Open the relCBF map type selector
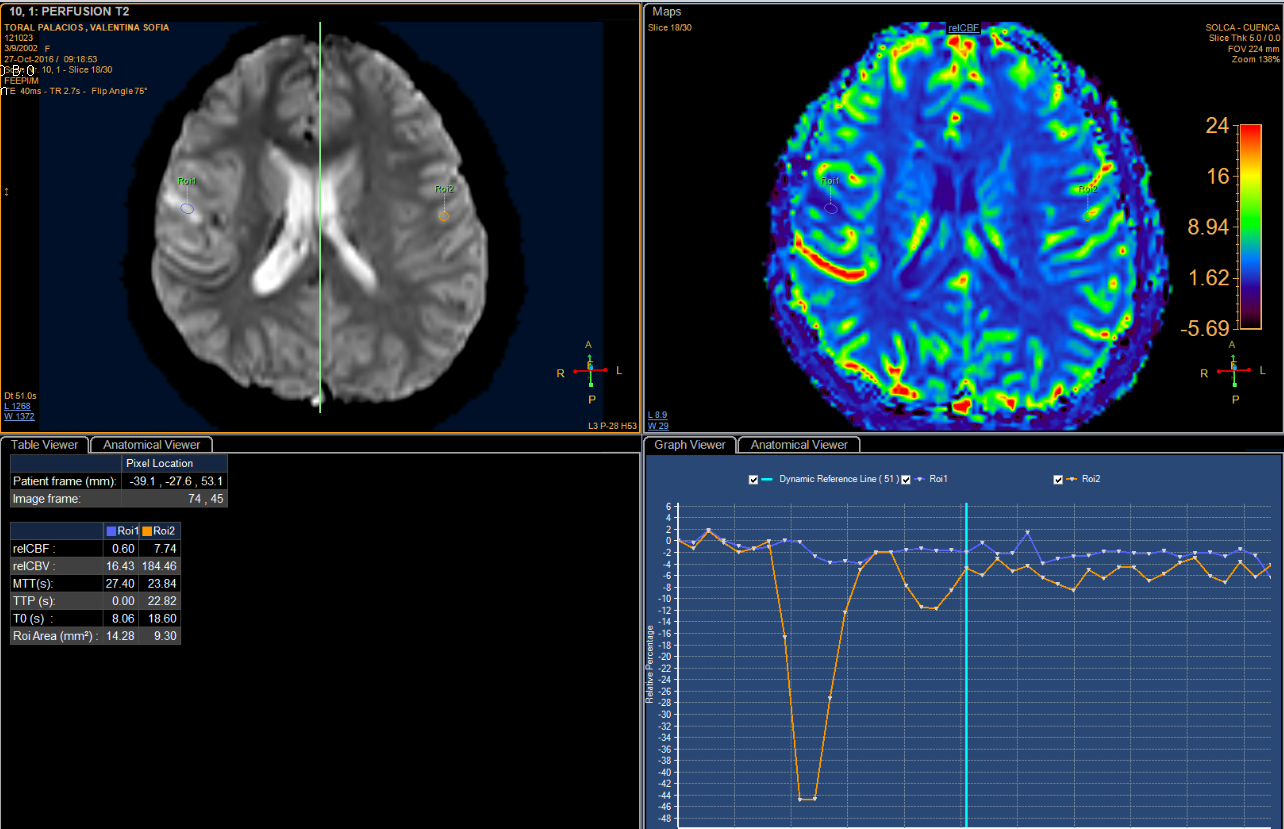The image size is (1284, 829). pyautogui.click(x=963, y=29)
